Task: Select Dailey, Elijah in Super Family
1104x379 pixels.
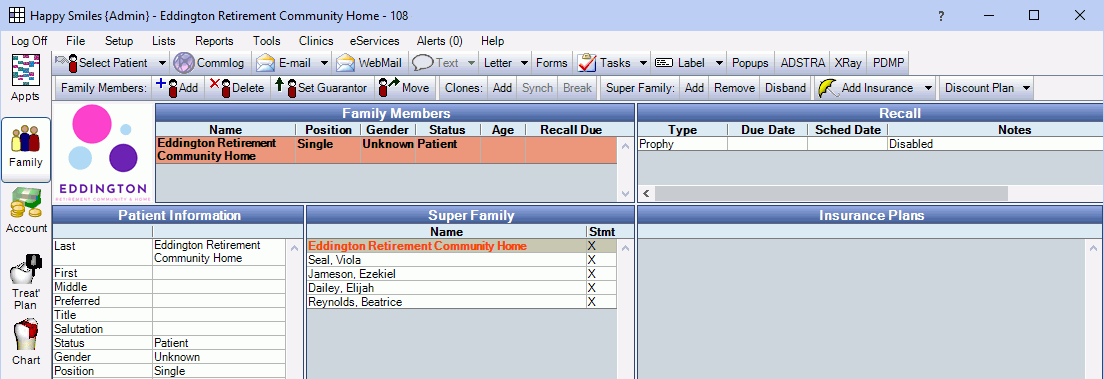Action: click(x=461, y=288)
